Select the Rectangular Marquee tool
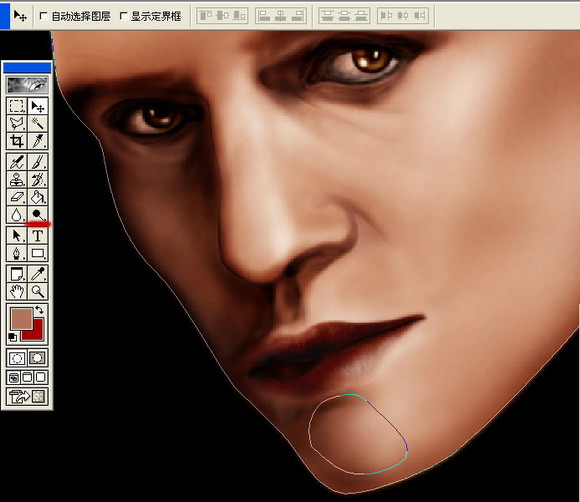Viewport: 580px width, 502px height. click(17, 106)
